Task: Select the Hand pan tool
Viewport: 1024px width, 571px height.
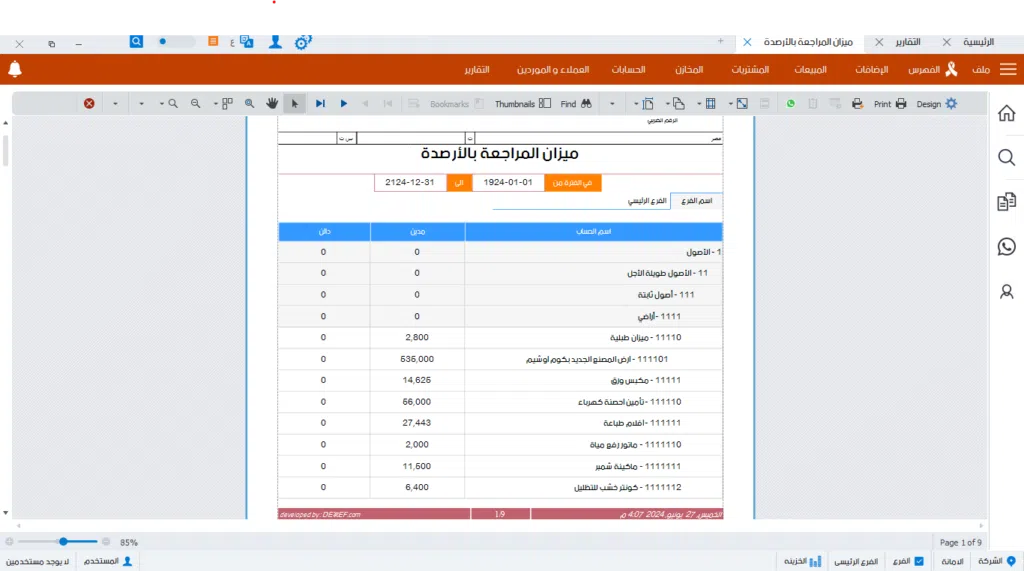Action: (272, 103)
